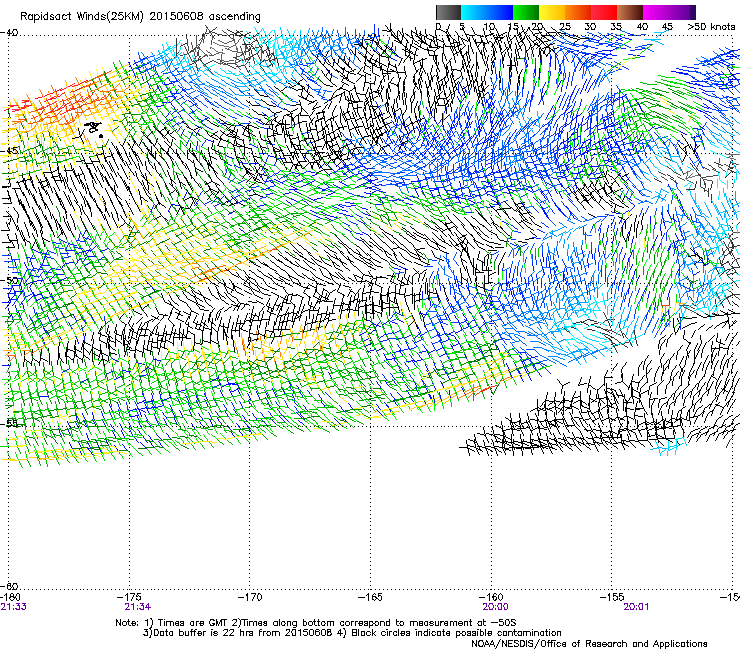Click the '20:00' pass time label
Image resolution: width=740 pixels, height=650 pixels.
pyautogui.click(x=495, y=607)
